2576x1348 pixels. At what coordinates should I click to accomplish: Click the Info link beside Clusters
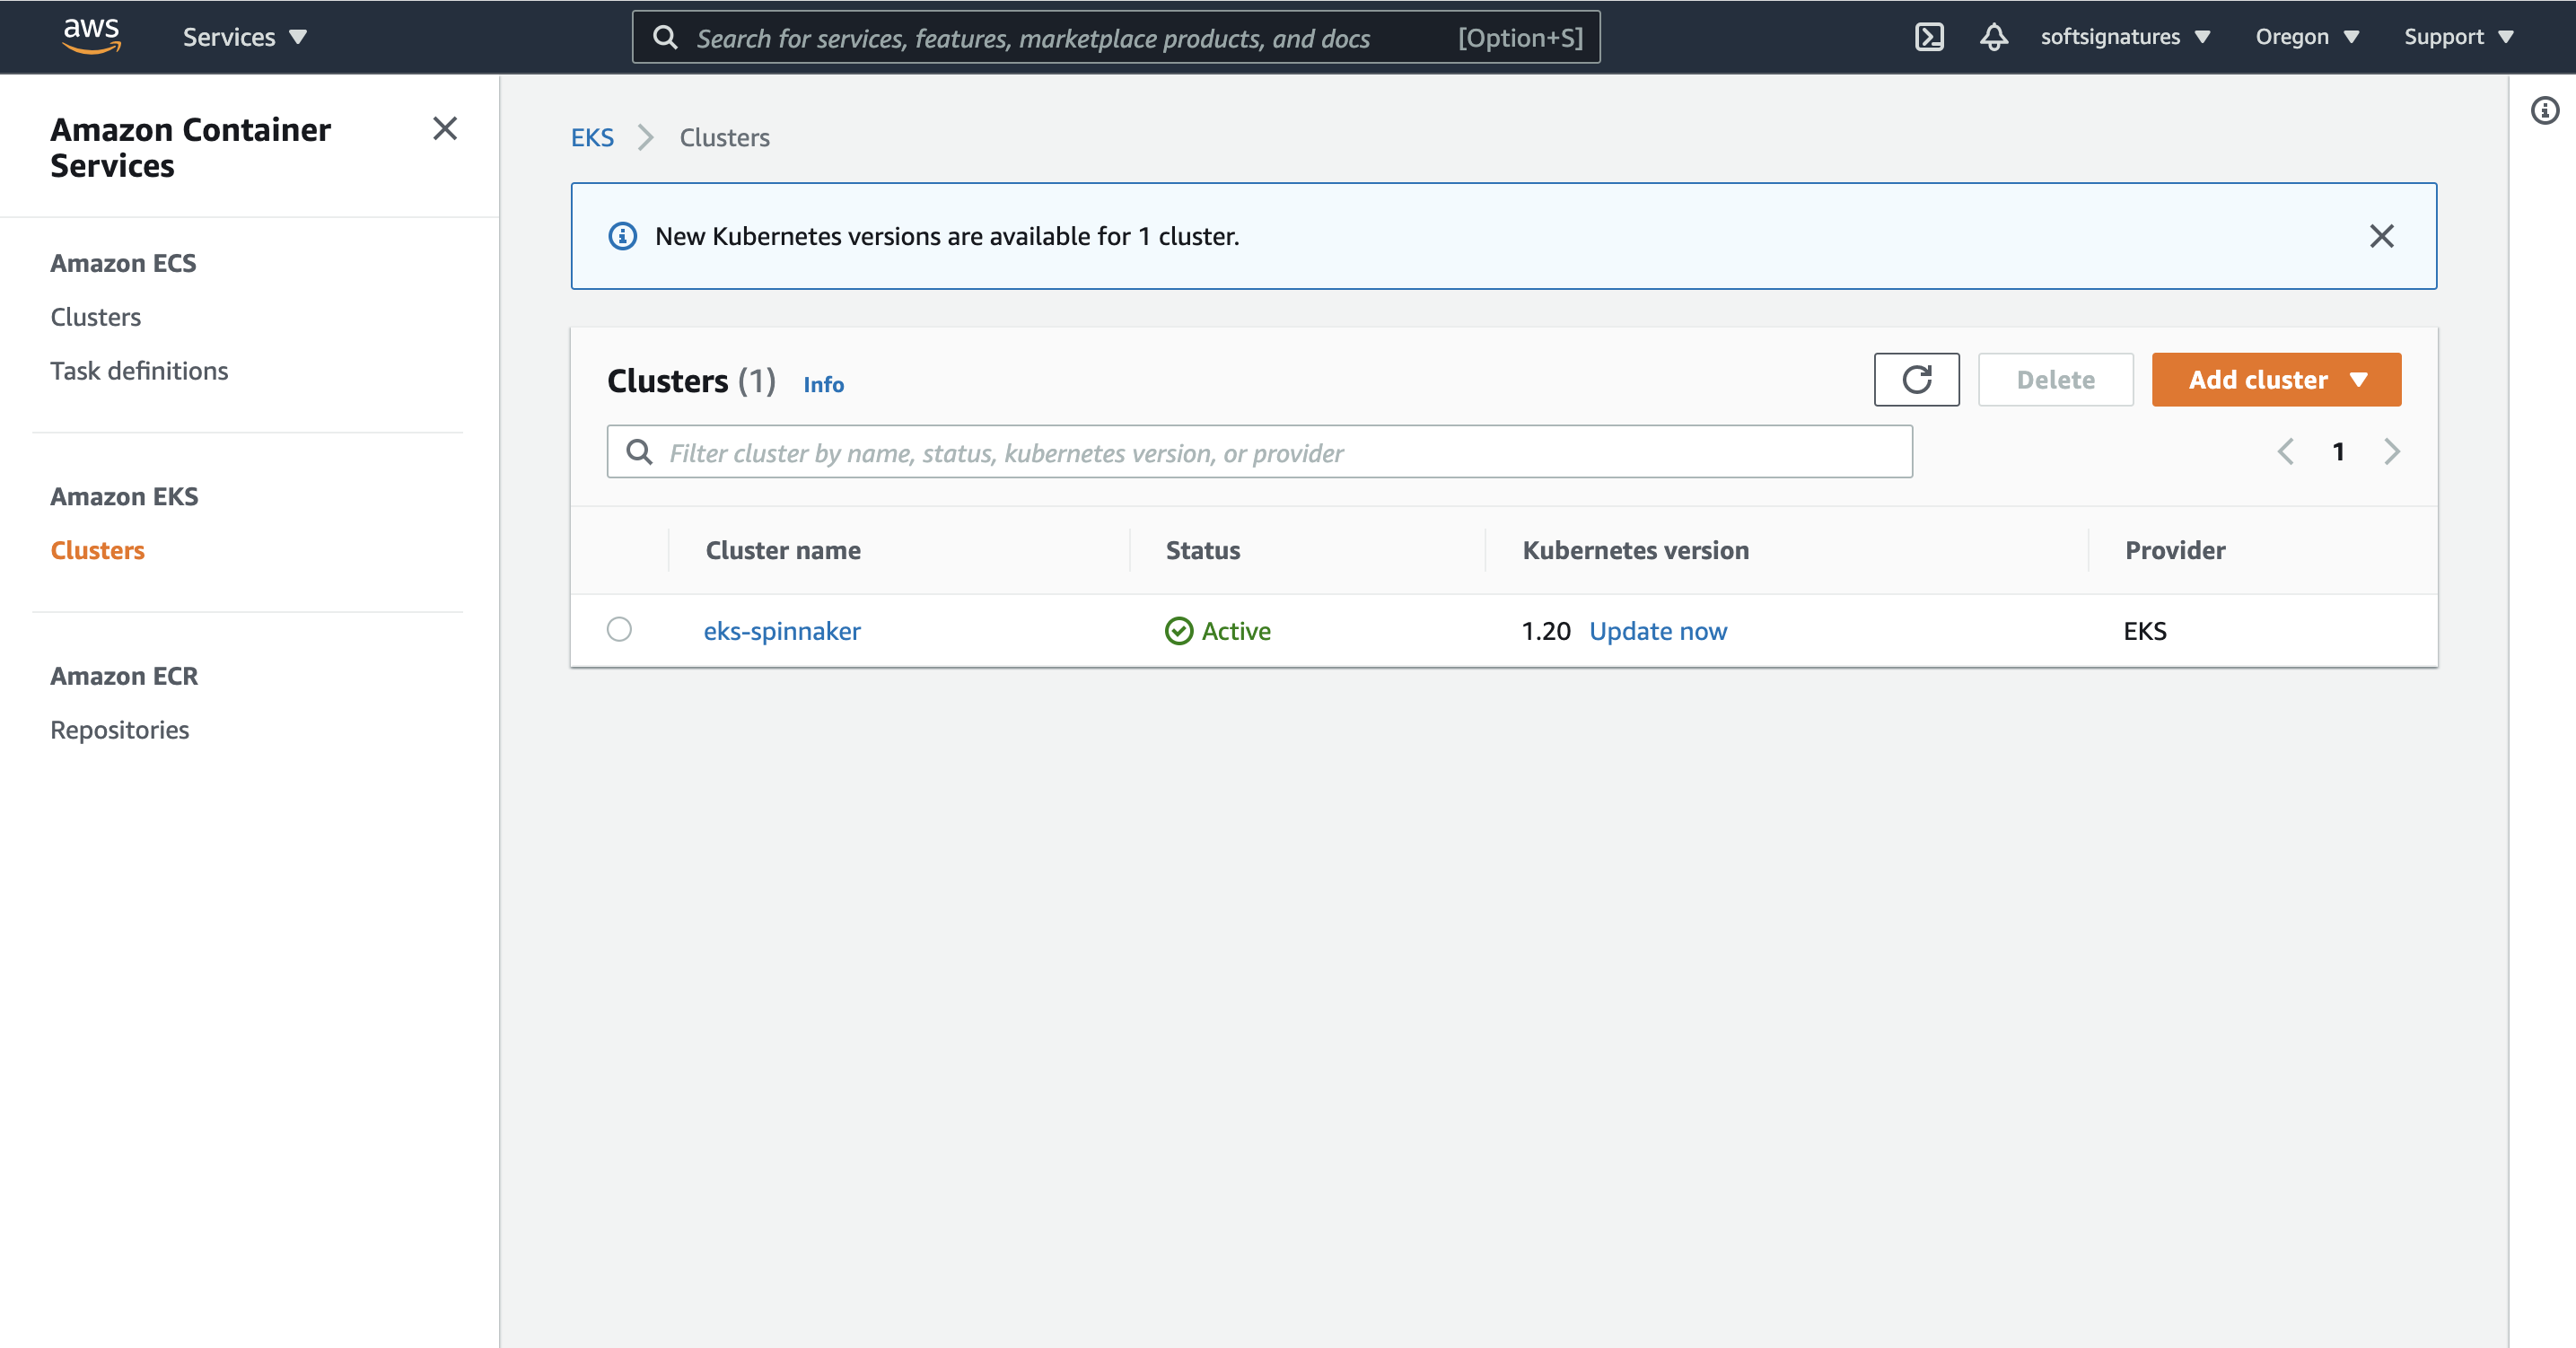point(823,384)
